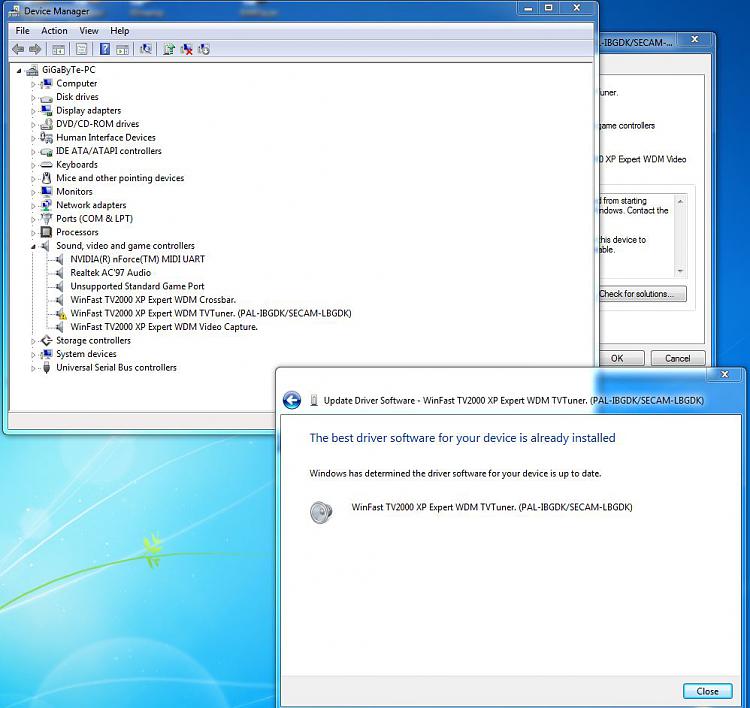Click the Device Manager title bar icon
The width and height of the screenshot is (750, 708).
click(x=14, y=11)
